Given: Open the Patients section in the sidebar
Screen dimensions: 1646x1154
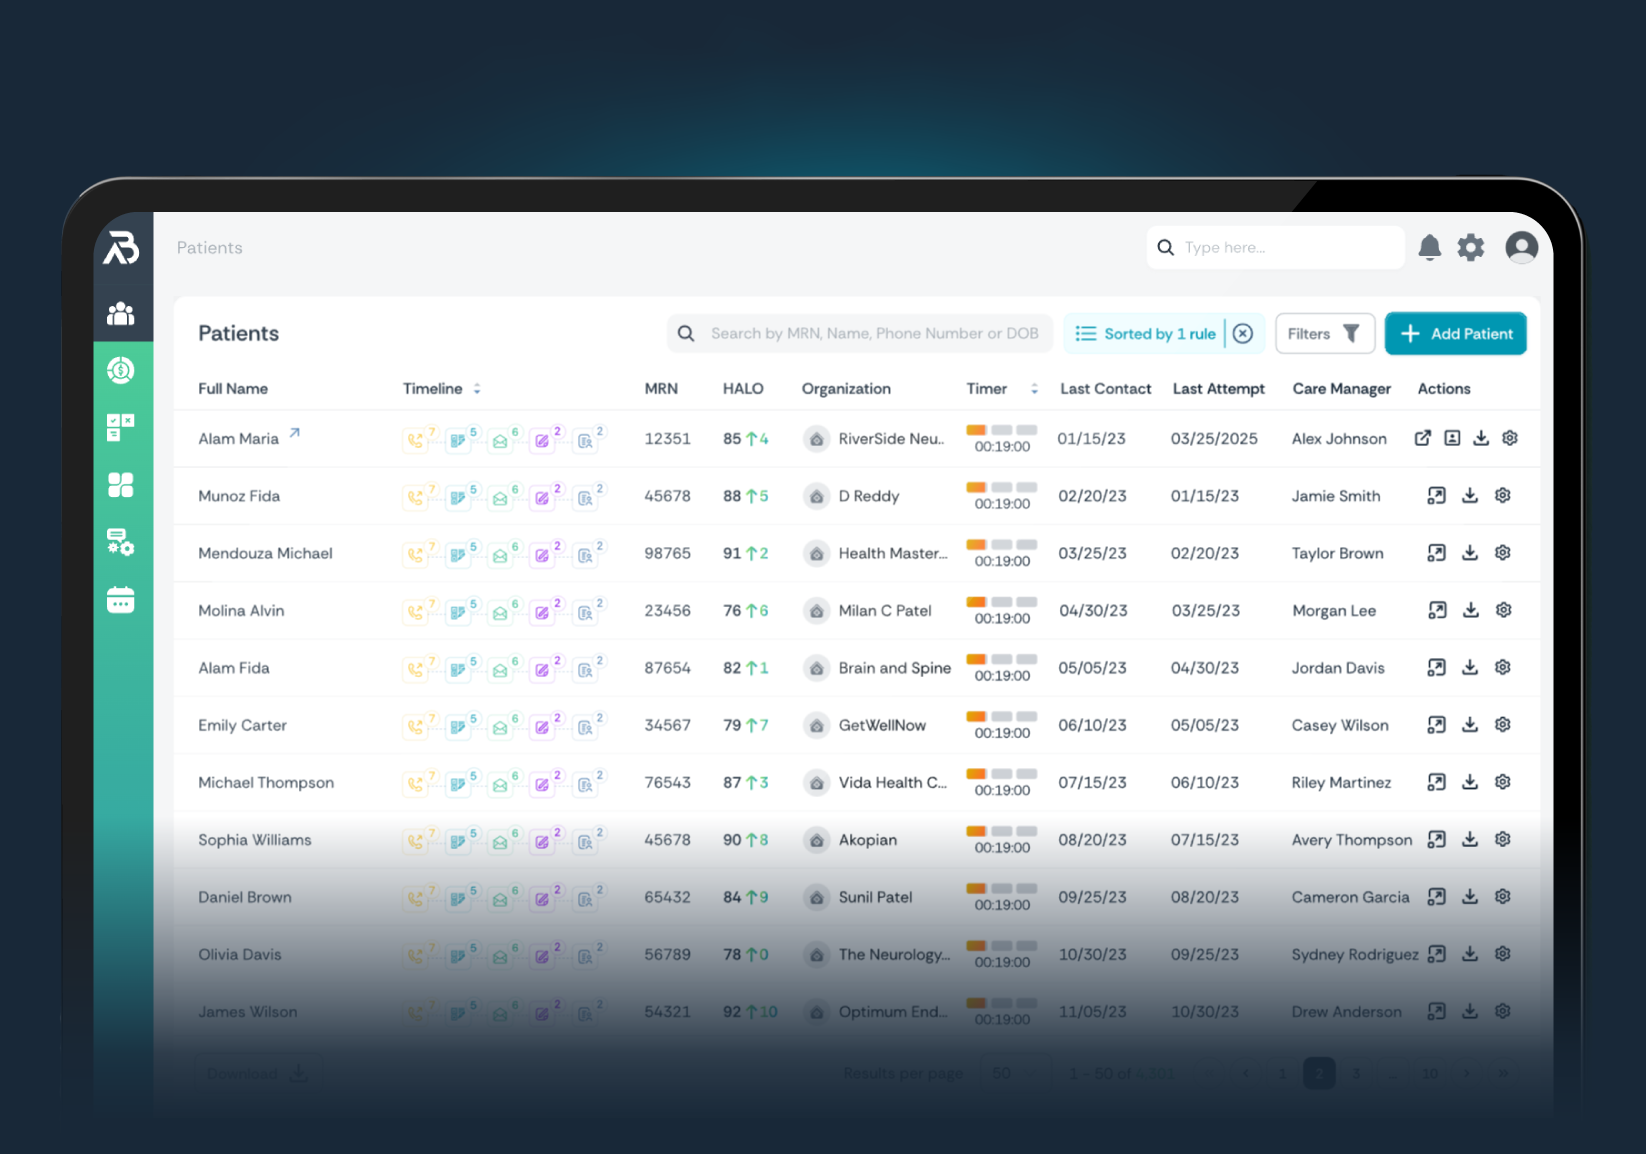Looking at the screenshot, I should click(121, 313).
